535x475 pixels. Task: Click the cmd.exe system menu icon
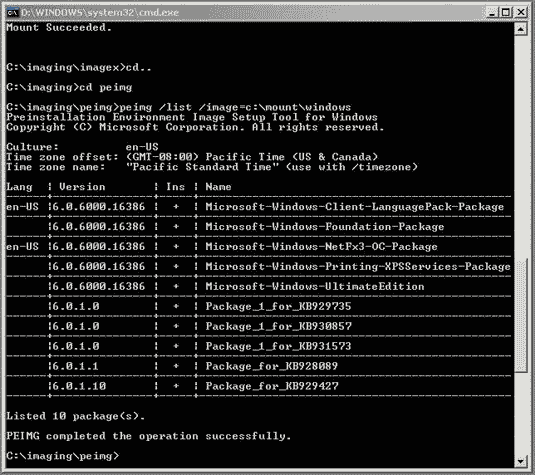tap(12, 13)
